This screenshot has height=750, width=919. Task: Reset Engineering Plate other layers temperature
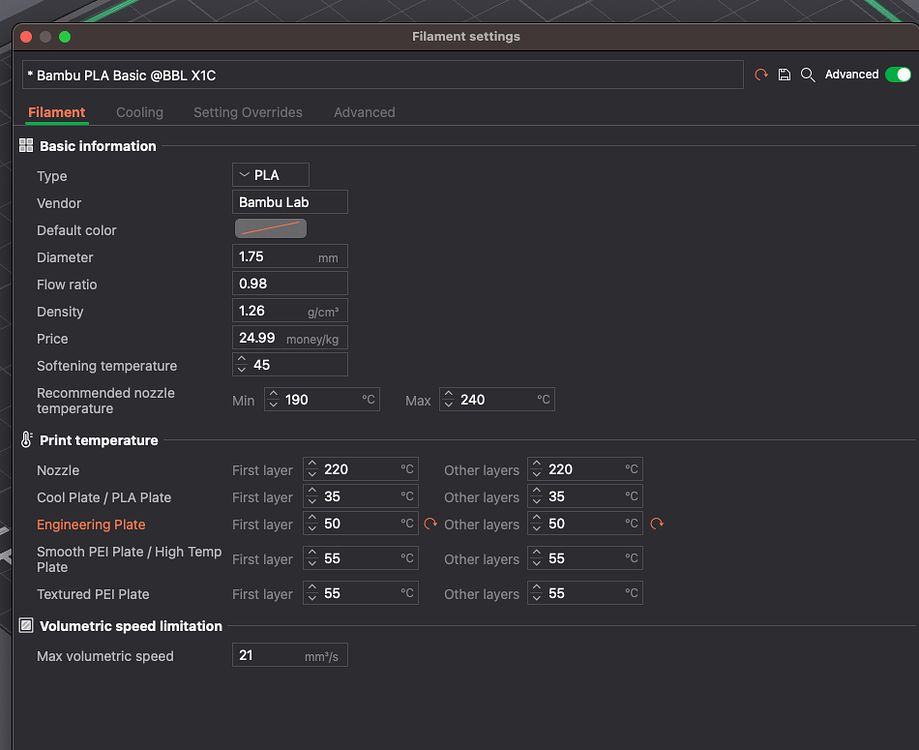pyautogui.click(x=656, y=524)
